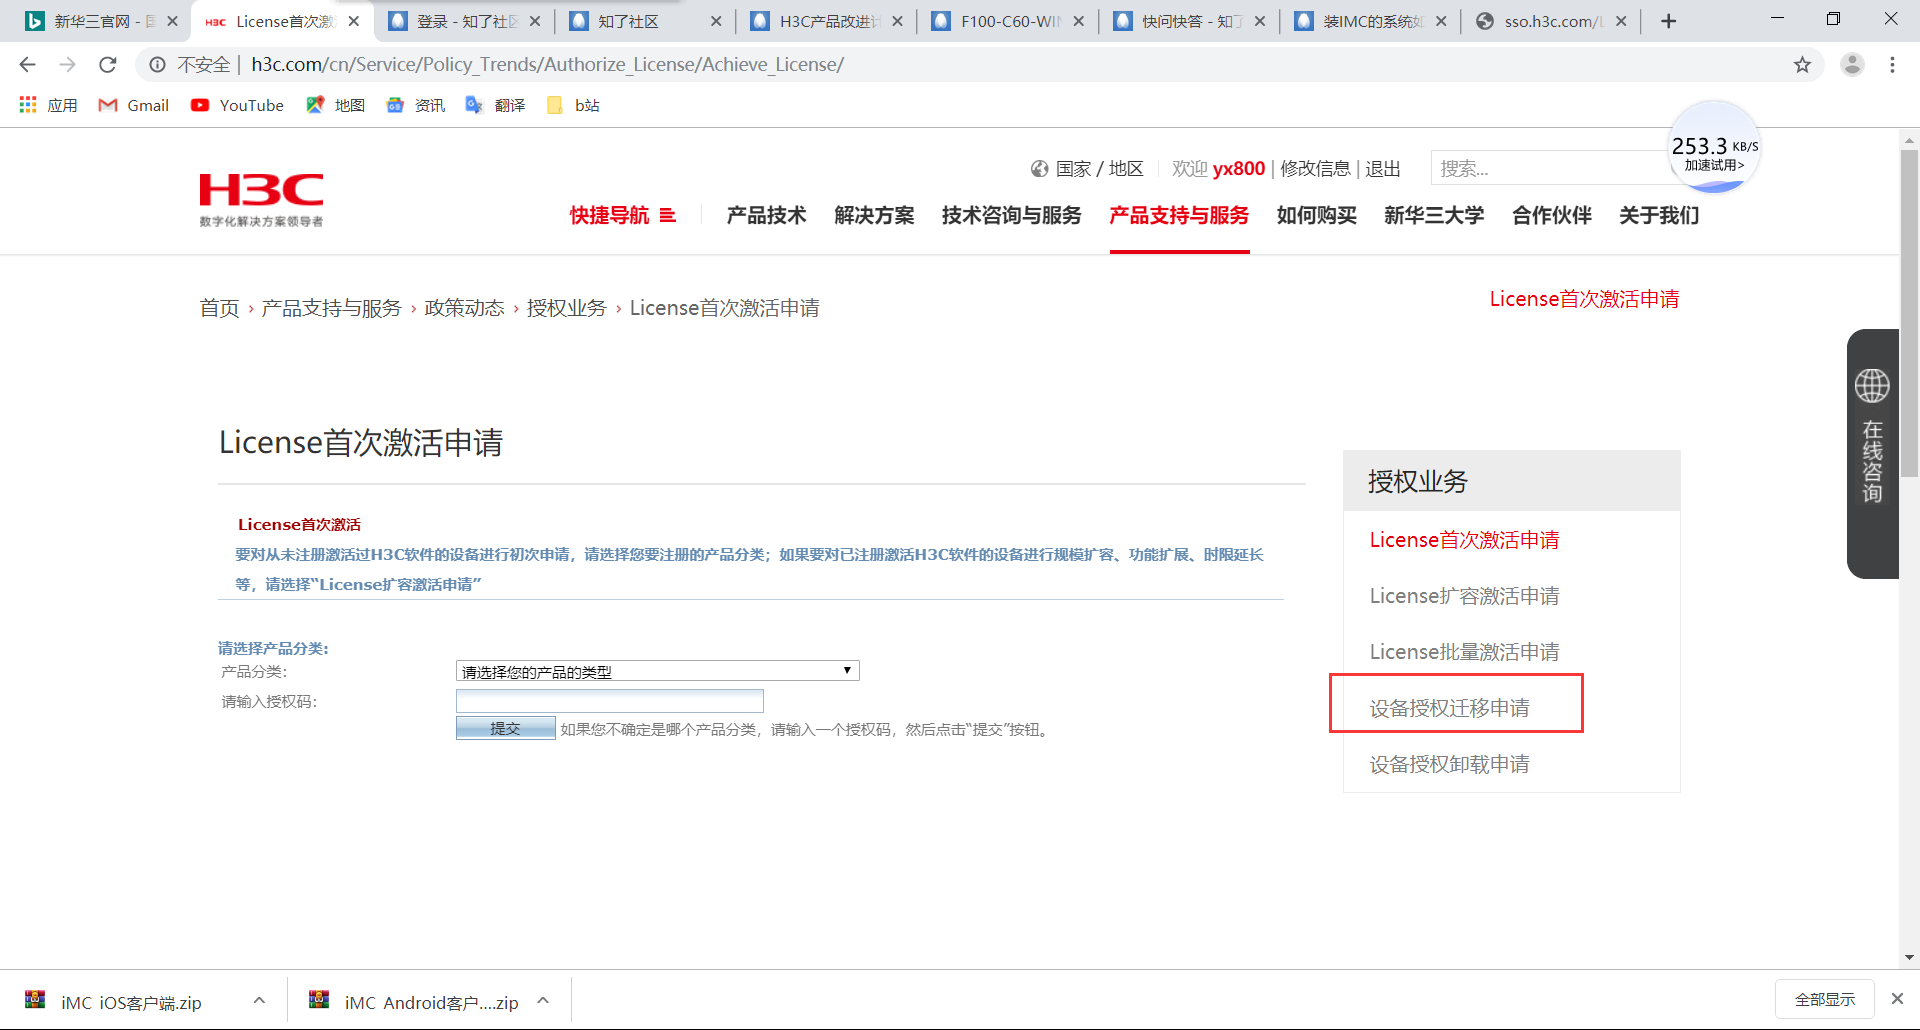Click the browser address bar URL
The width and height of the screenshot is (1920, 1030).
547,65
